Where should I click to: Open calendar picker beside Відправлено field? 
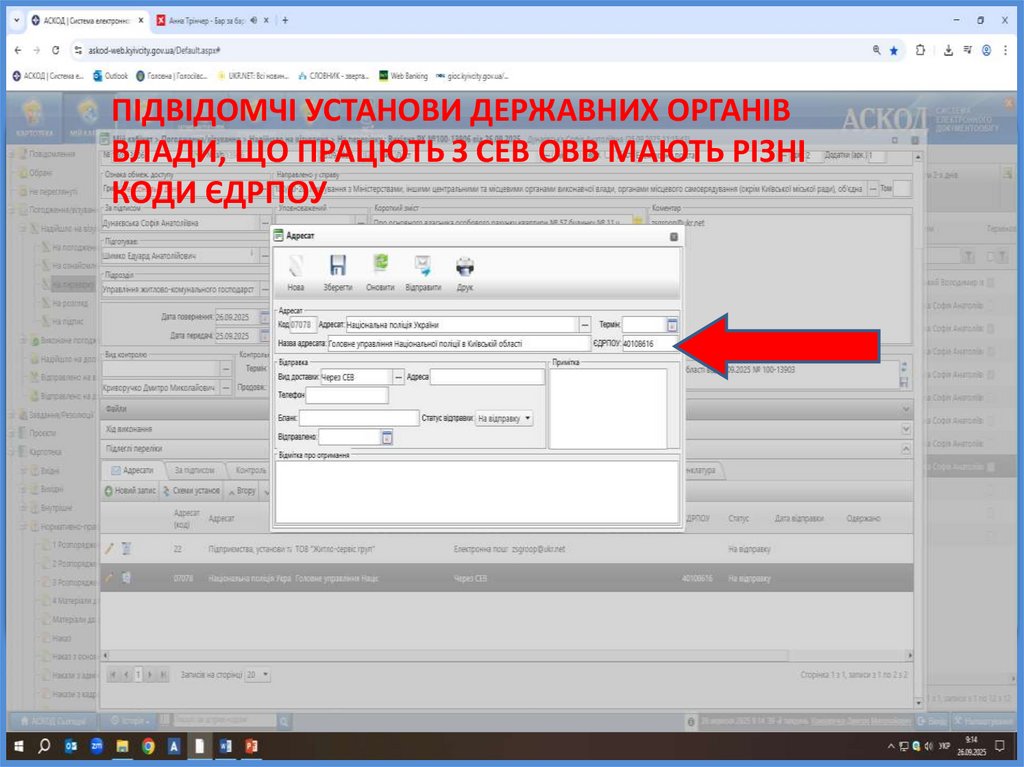(387, 437)
